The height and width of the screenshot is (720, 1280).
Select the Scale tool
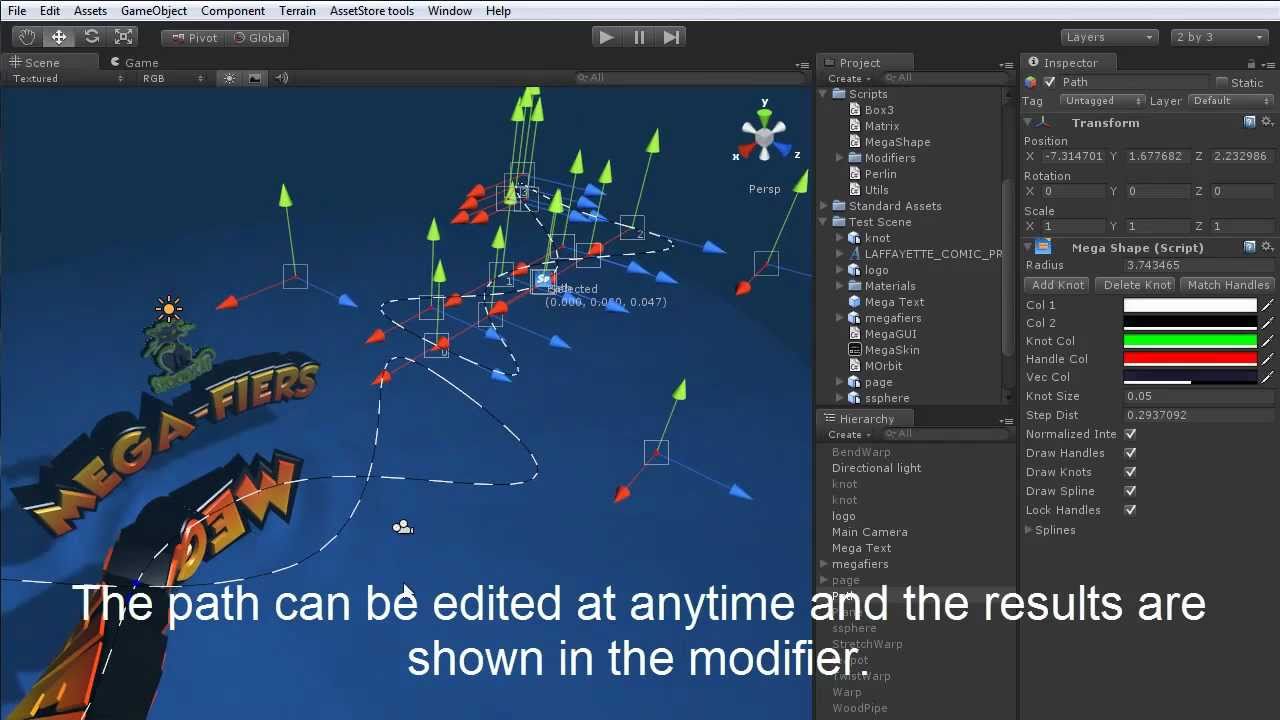tap(124, 36)
